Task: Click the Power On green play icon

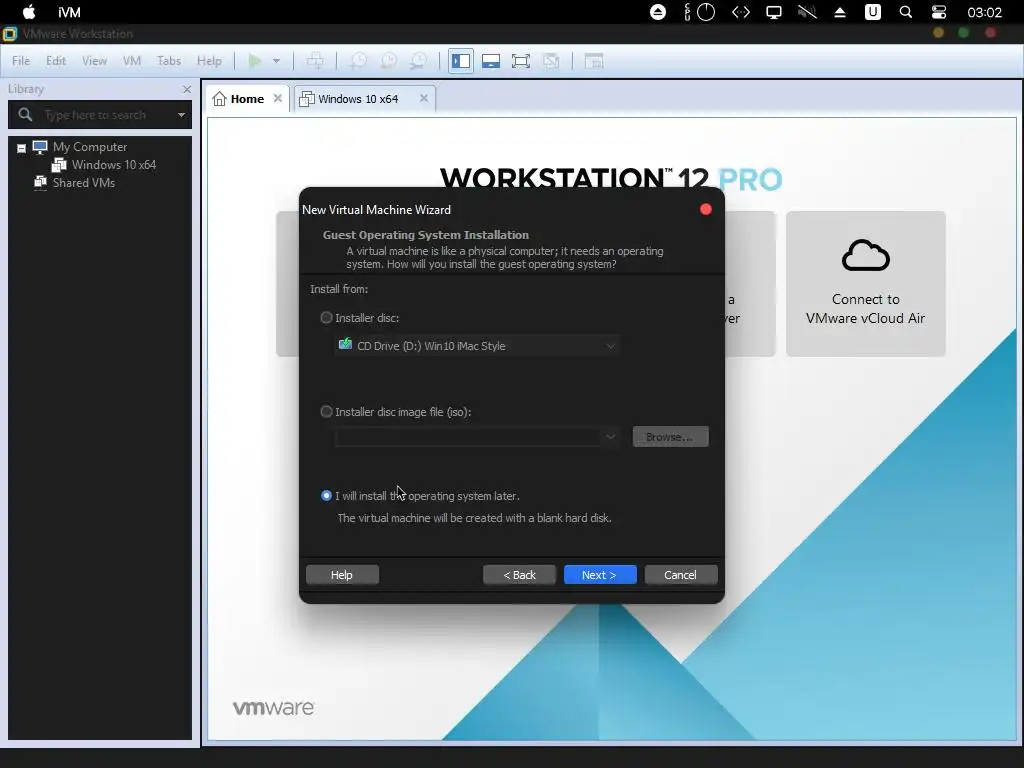Action: 255,61
